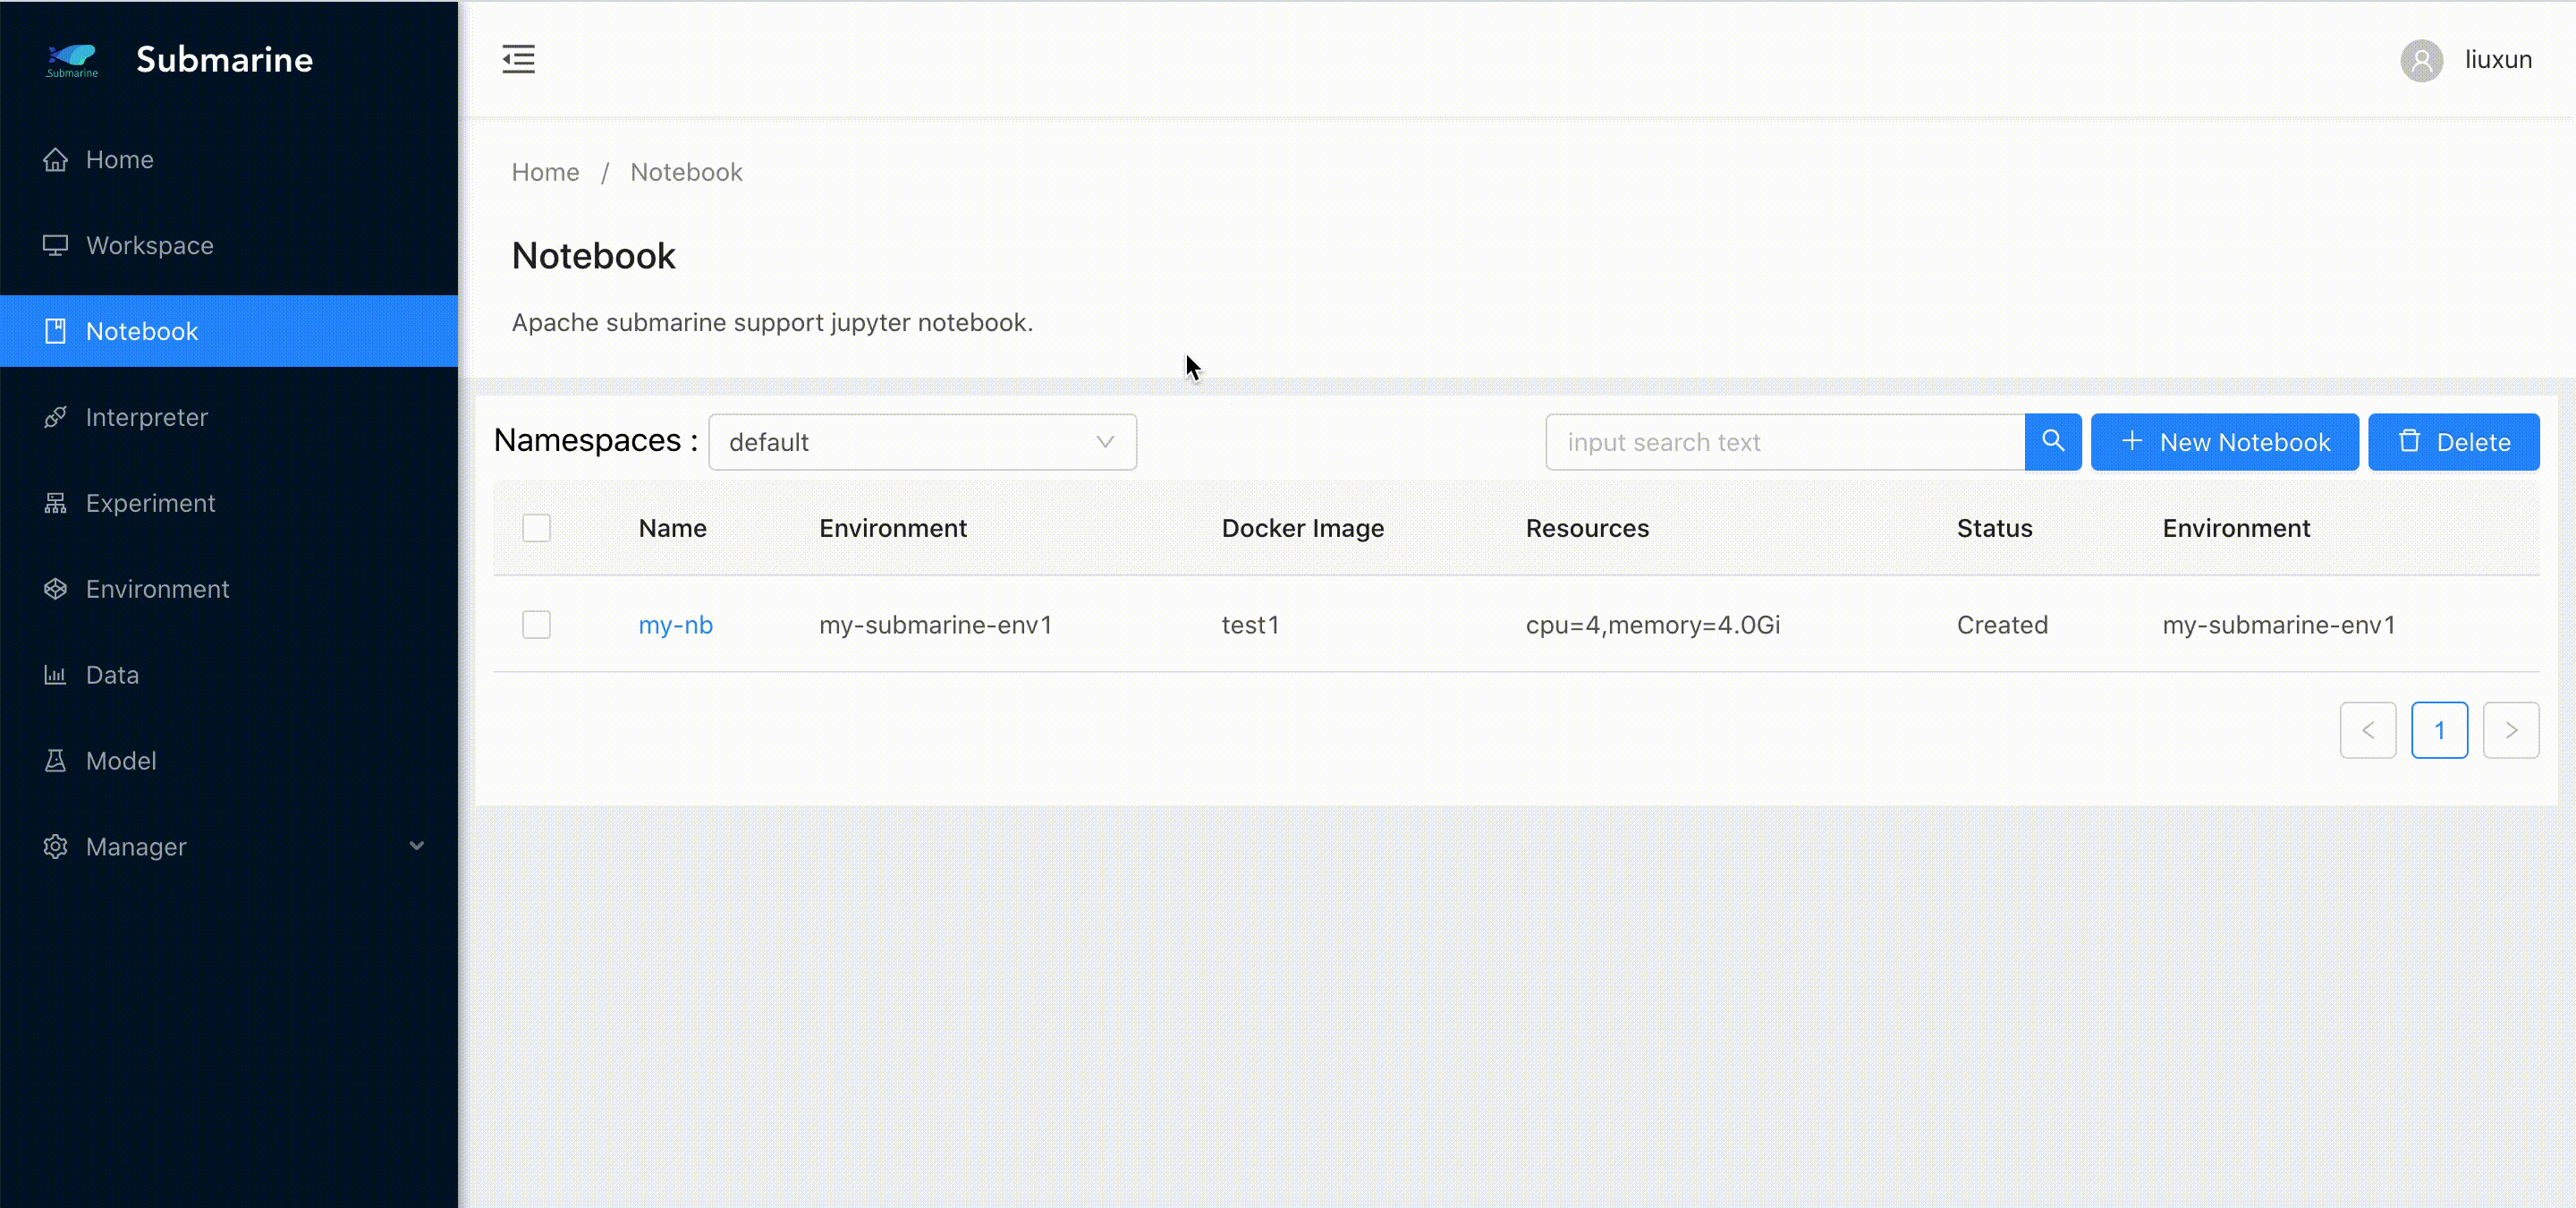
Task: Select the Model menu item
Action: coord(121,761)
